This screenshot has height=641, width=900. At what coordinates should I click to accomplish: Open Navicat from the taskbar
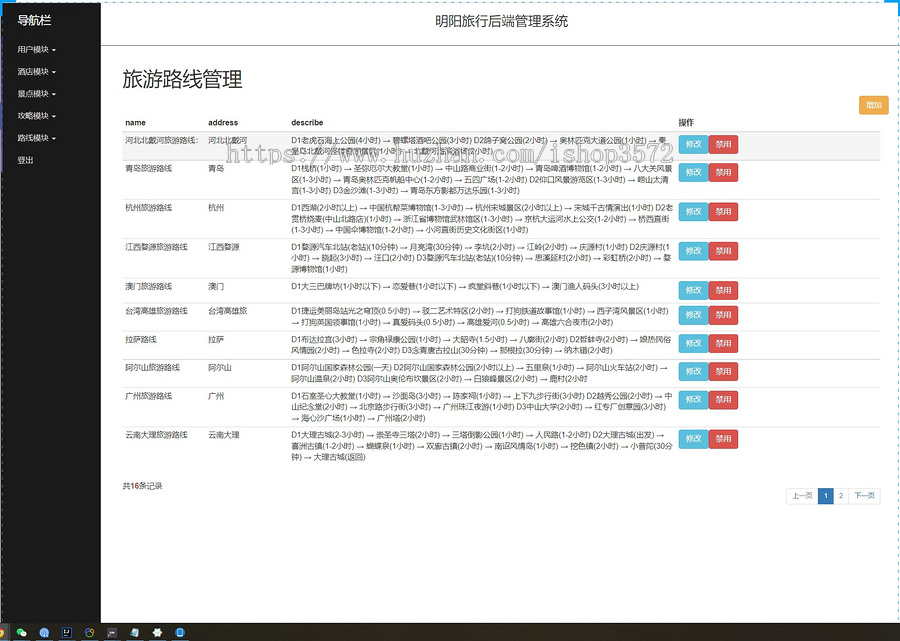tap(90, 632)
